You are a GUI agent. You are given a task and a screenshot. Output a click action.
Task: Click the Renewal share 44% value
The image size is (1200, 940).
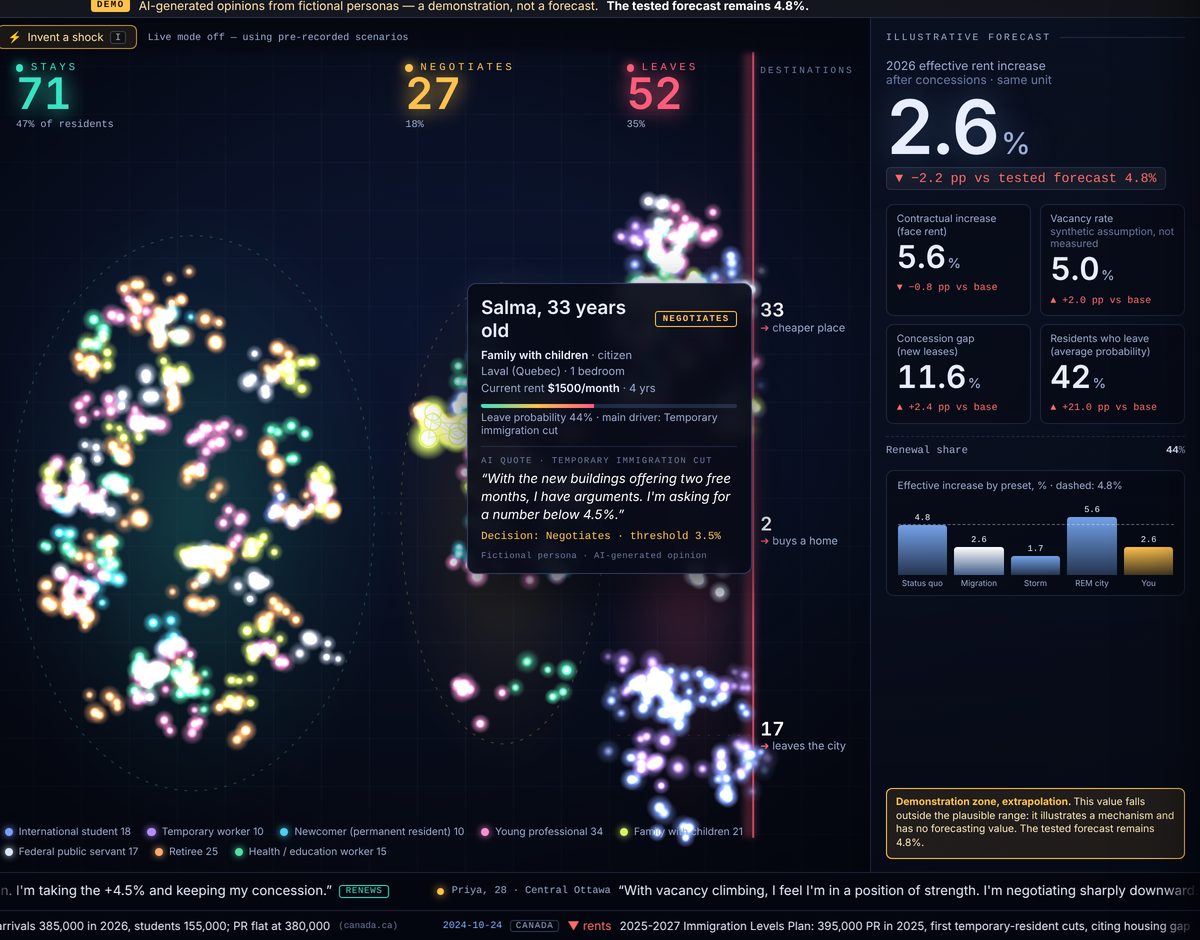(x=1175, y=450)
